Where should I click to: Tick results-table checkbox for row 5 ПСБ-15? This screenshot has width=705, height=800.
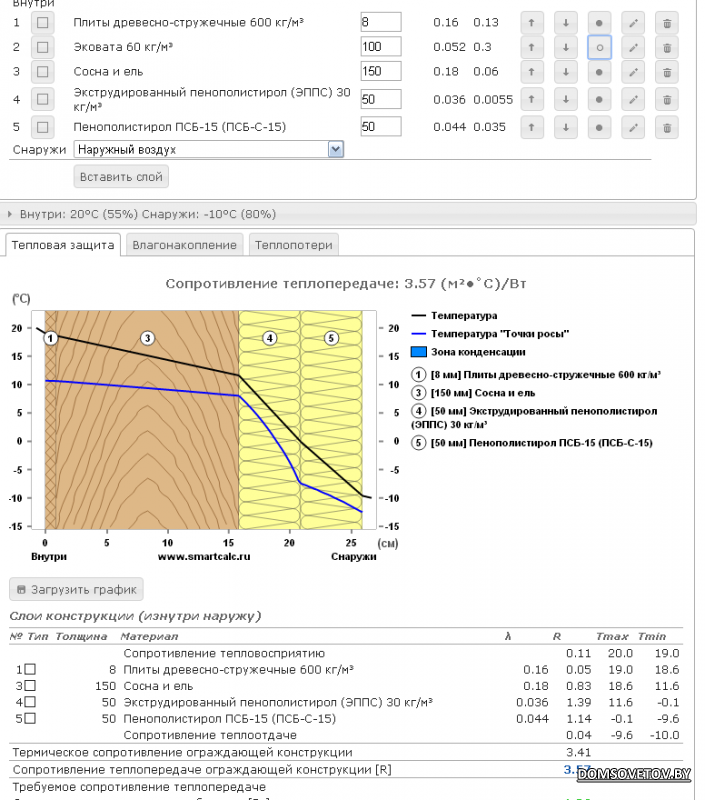(x=30, y=718)
